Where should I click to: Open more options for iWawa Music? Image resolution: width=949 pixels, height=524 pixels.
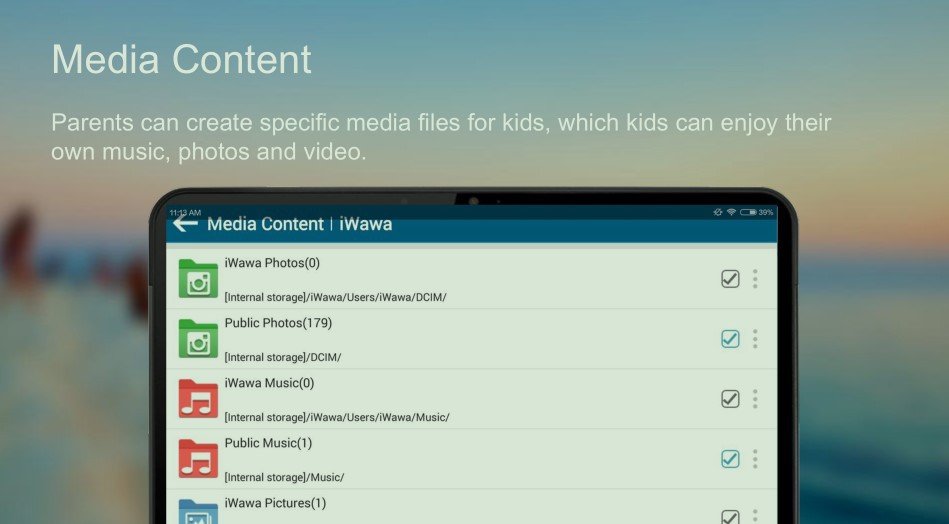tap(755, 399)
